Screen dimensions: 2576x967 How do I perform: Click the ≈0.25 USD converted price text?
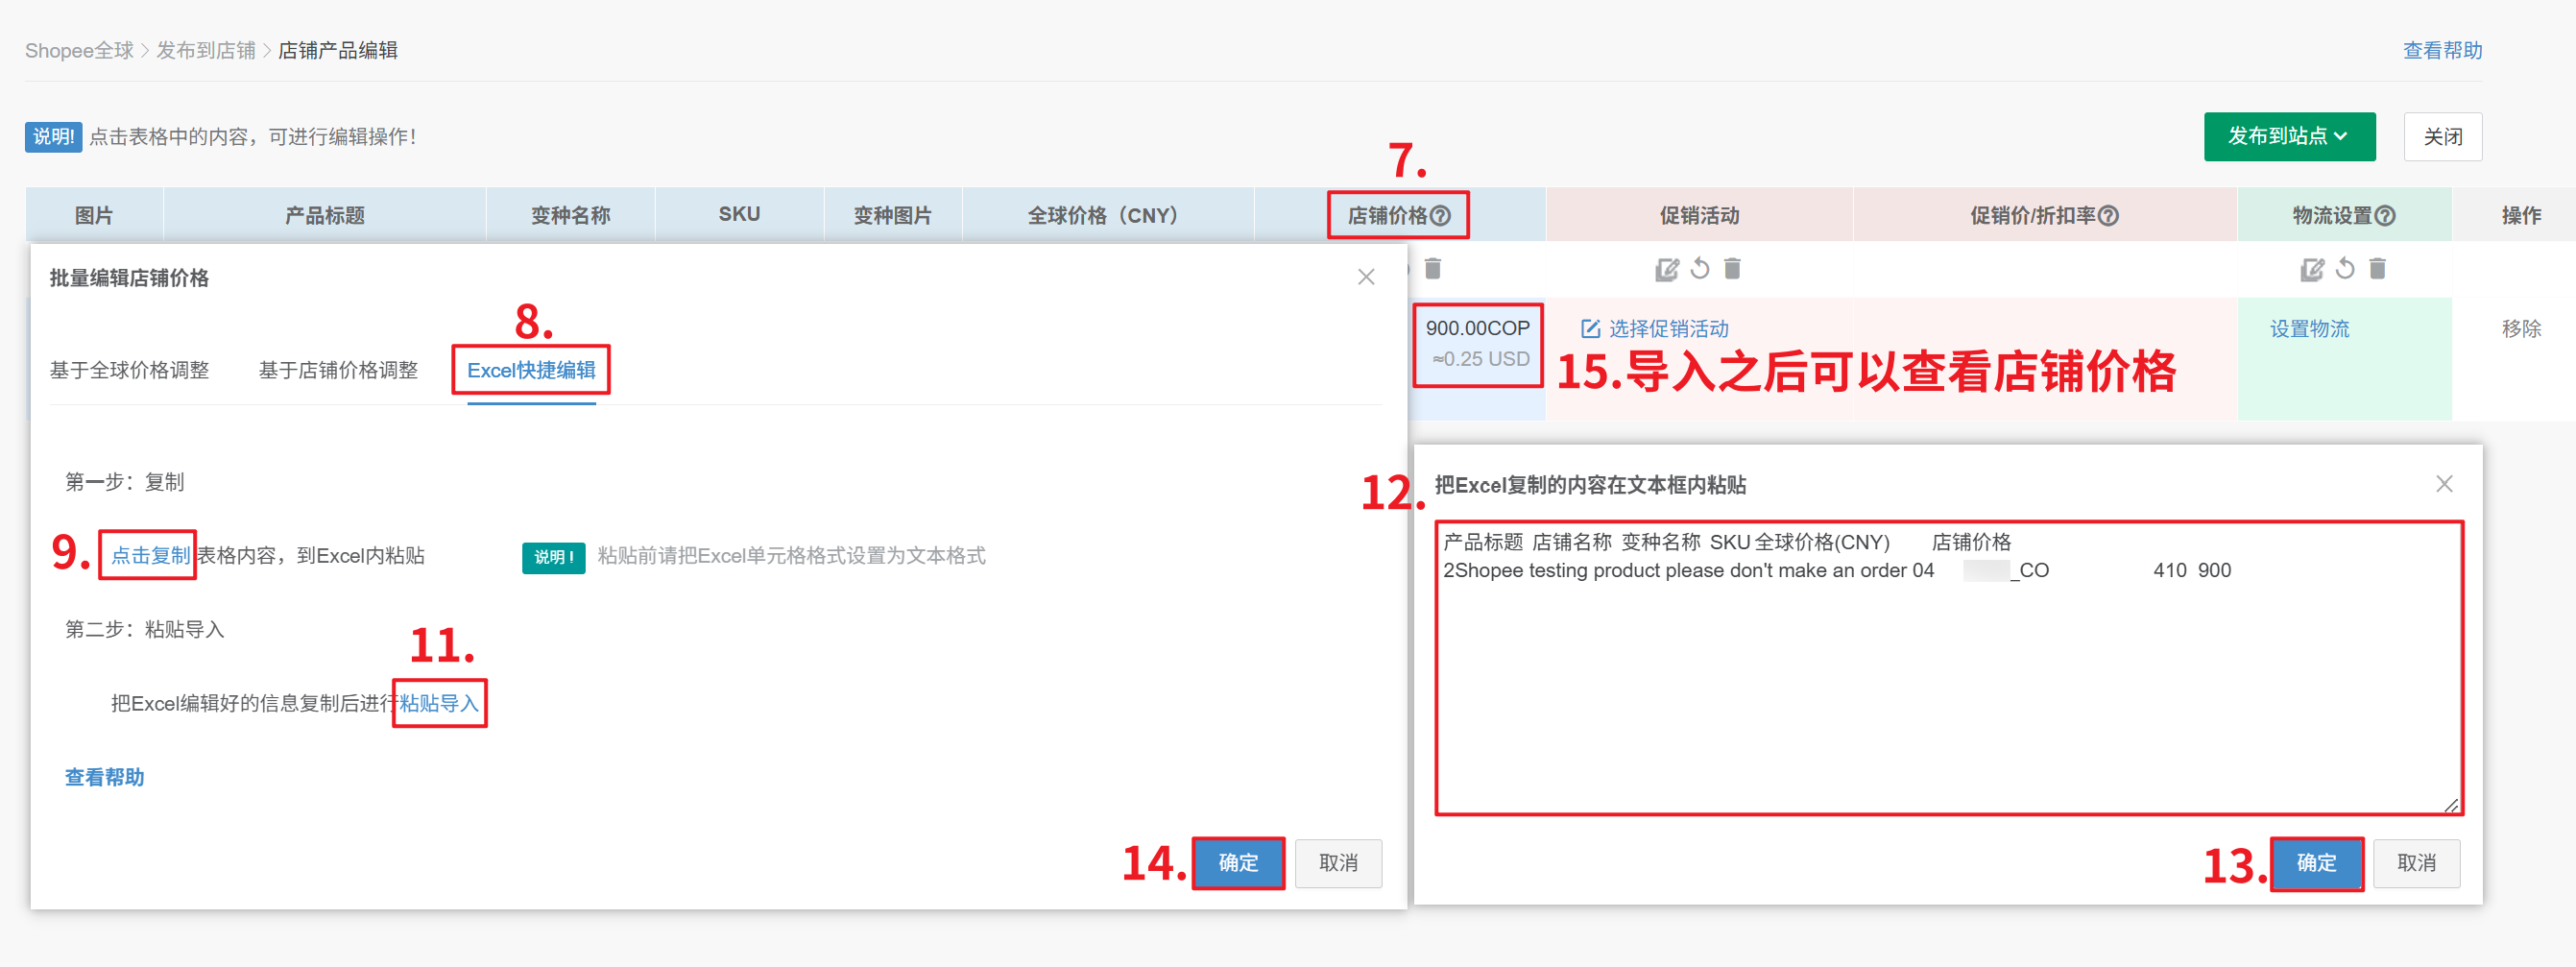pos(1480,359)
